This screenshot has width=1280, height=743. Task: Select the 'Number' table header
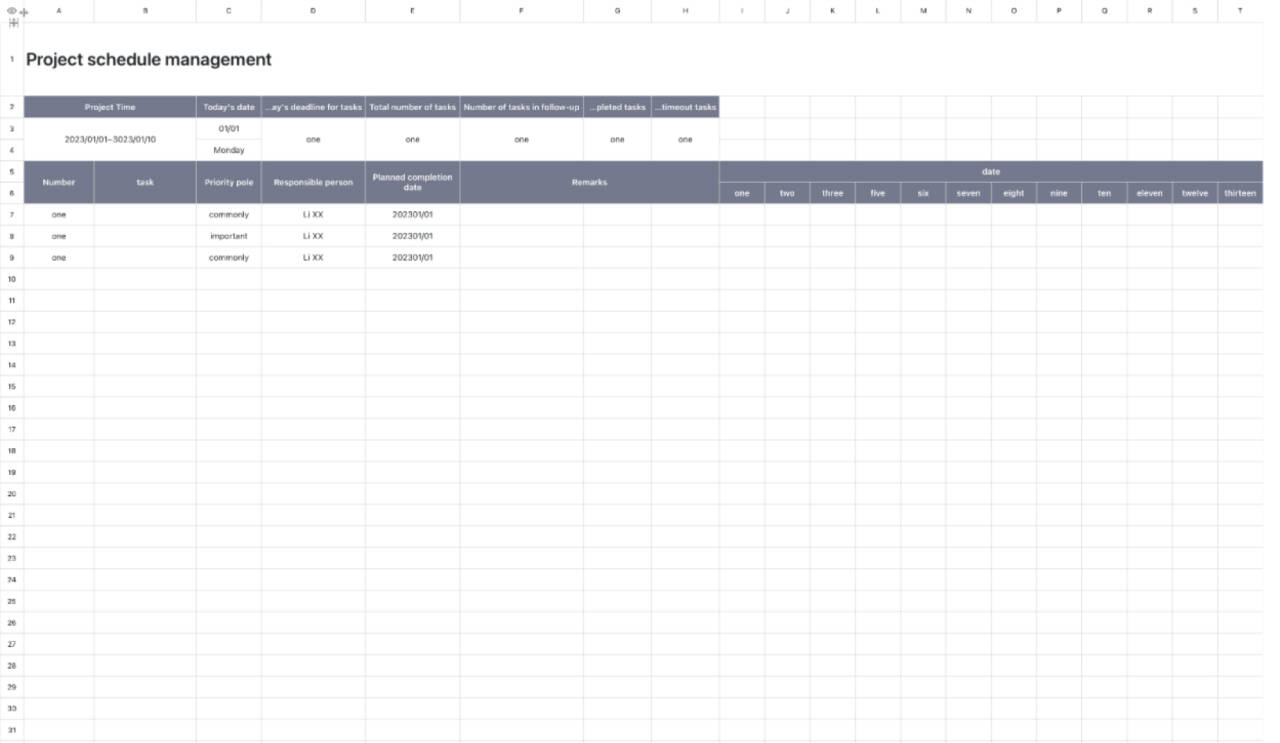59,182
